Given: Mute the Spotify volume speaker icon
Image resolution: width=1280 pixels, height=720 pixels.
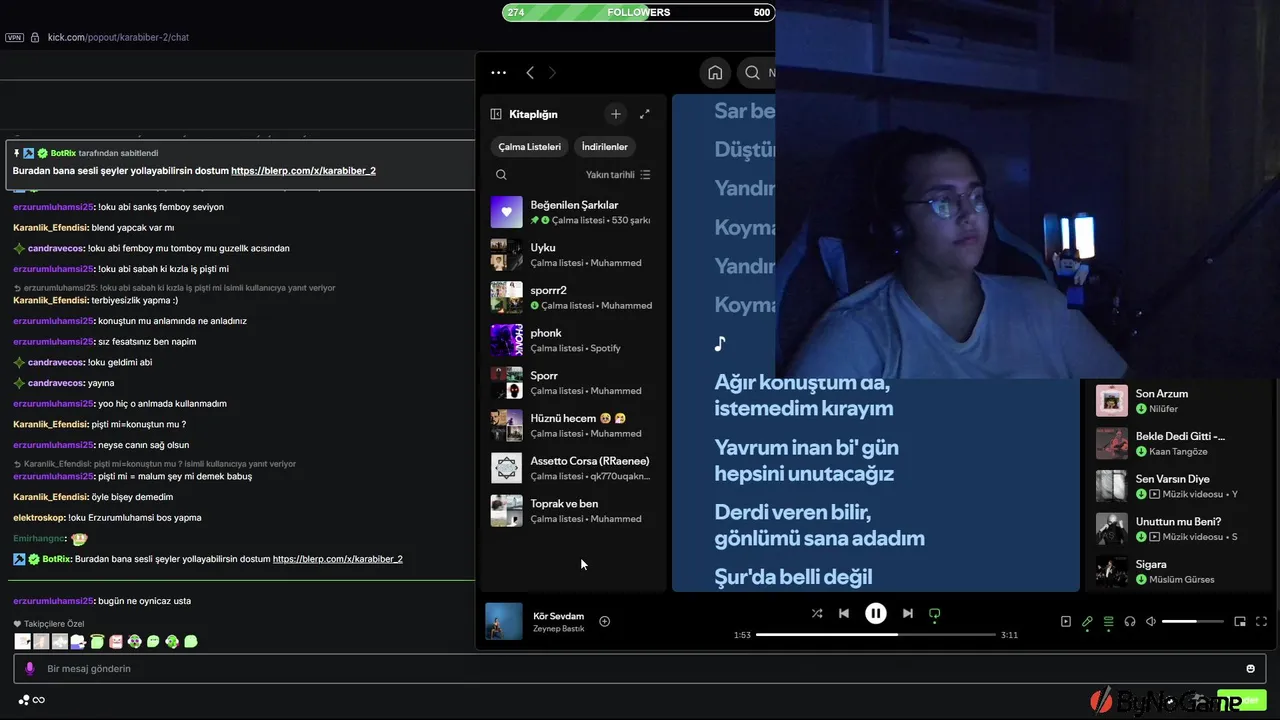Looking at the screenshot, I should pos(1151,621).
